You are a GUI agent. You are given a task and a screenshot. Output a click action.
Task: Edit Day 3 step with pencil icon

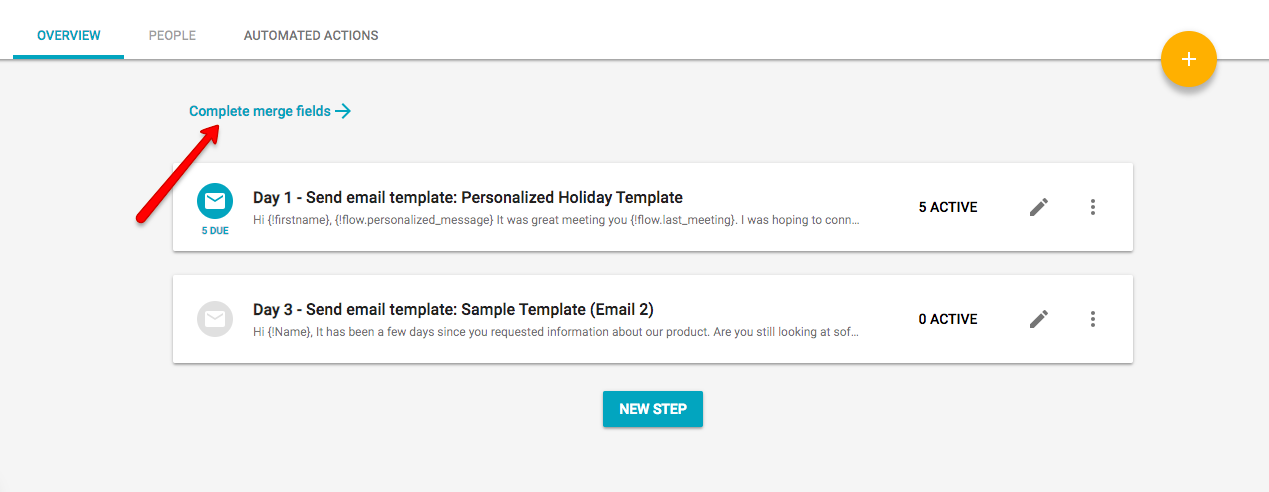(1039, 319)
